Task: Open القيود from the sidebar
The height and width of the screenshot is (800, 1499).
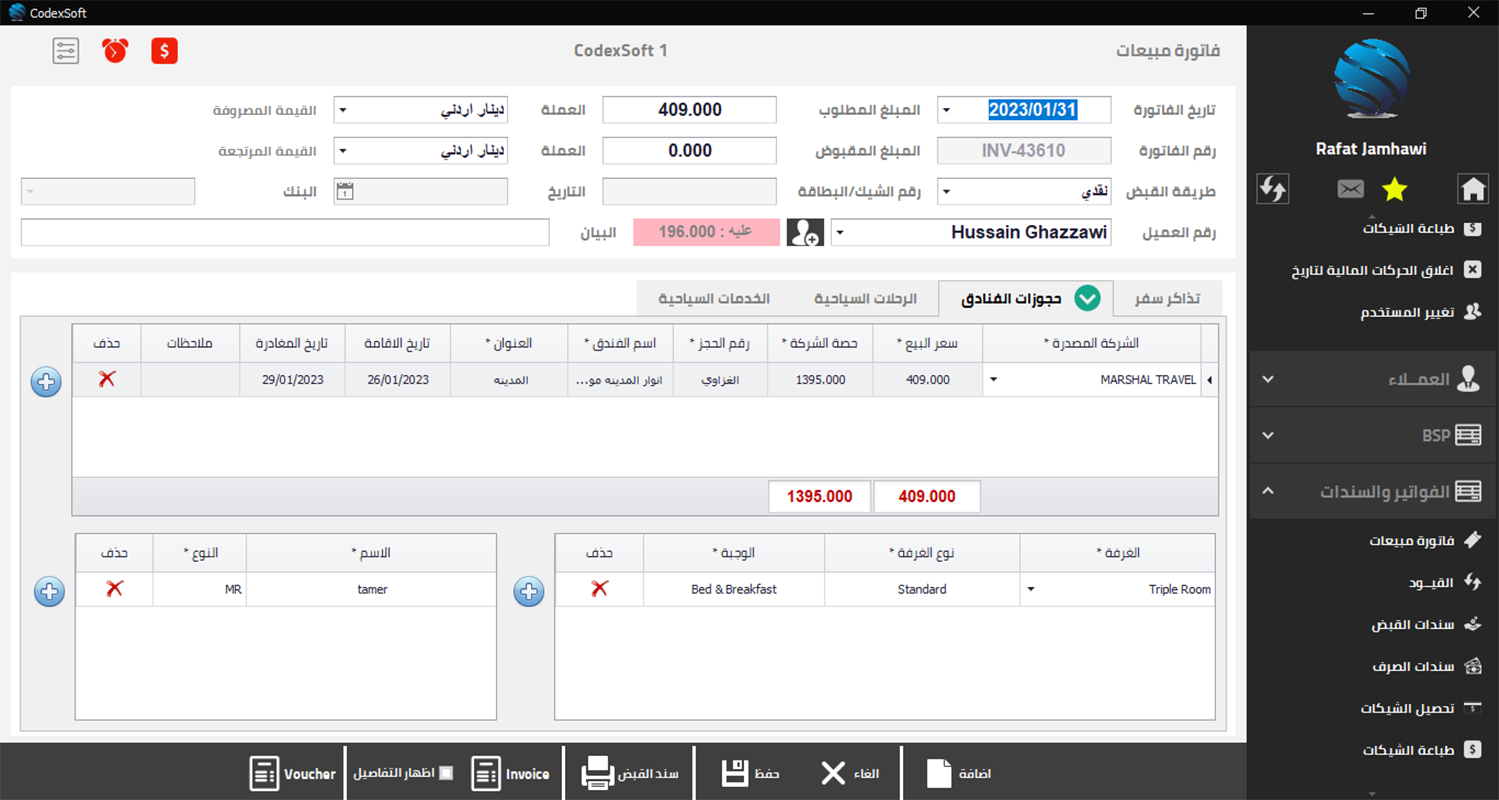Action: (1445, 581)
